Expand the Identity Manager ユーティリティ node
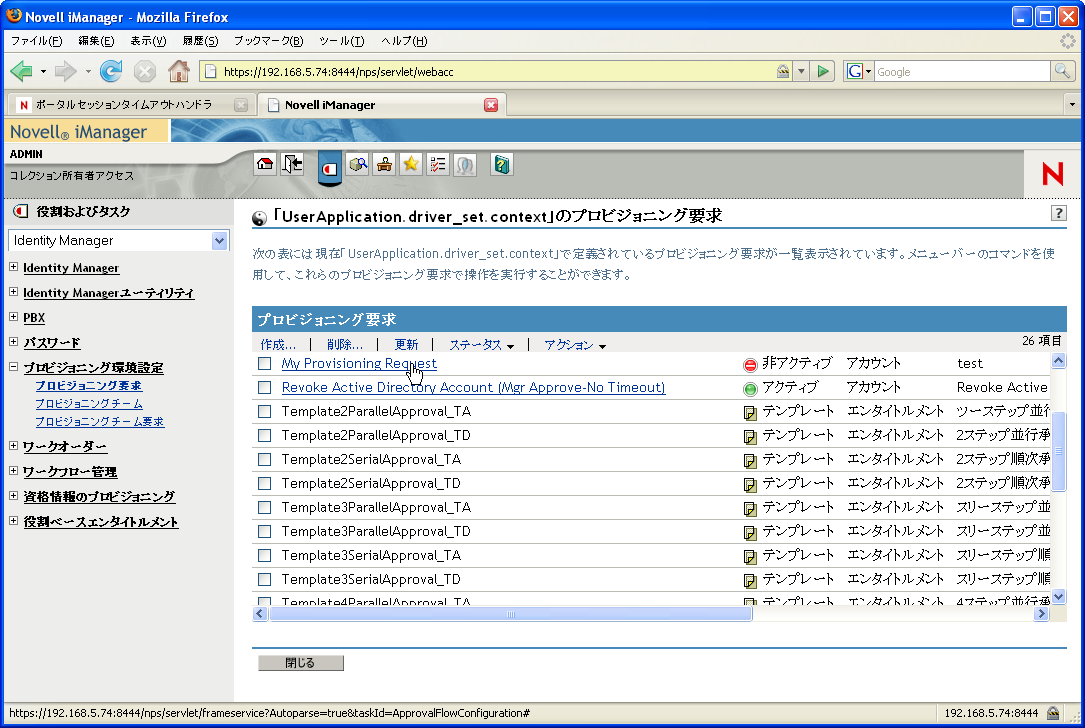Image resolution: width=1085 pixels, height=728 pixels. 13,291
